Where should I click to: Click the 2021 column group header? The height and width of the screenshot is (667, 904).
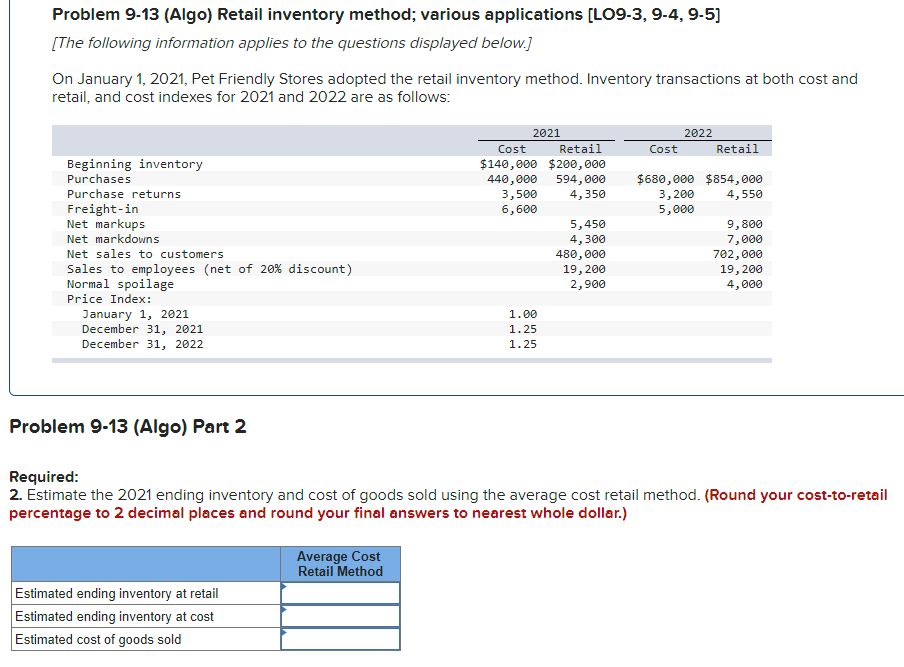(x=546, y=133)
